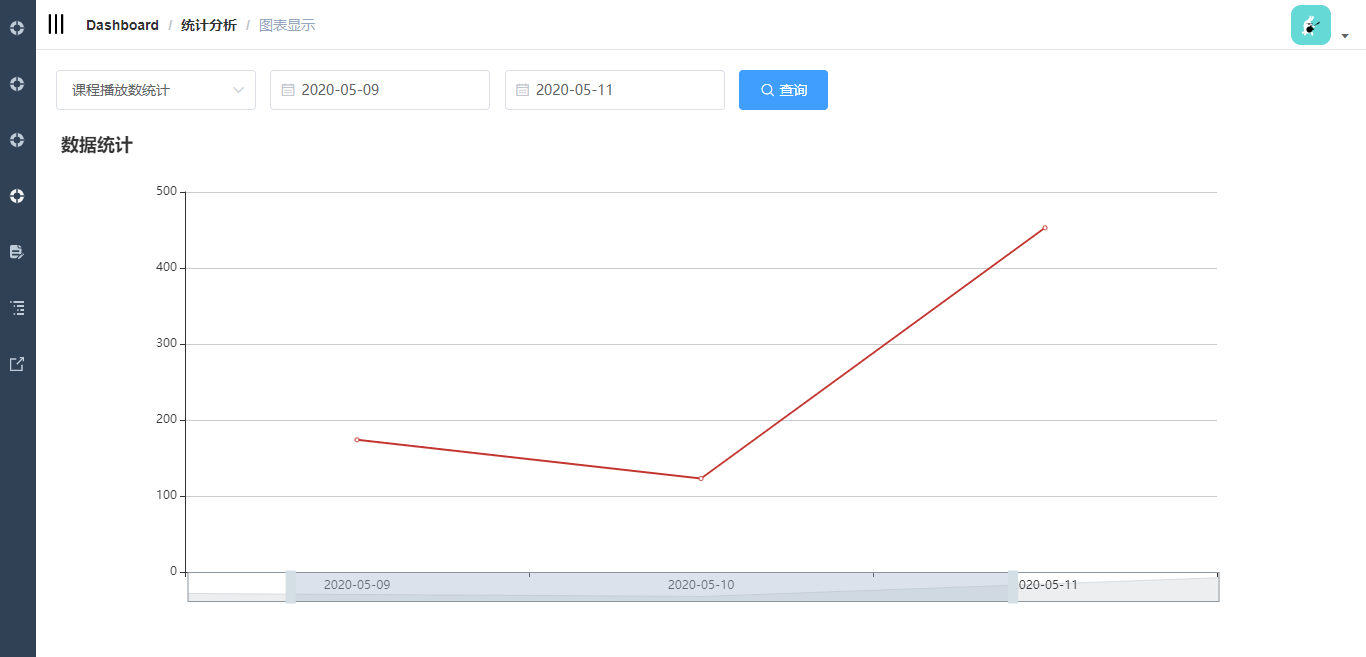
Task: Click the lowest data point on the line
Action: (x=701, y=478)
